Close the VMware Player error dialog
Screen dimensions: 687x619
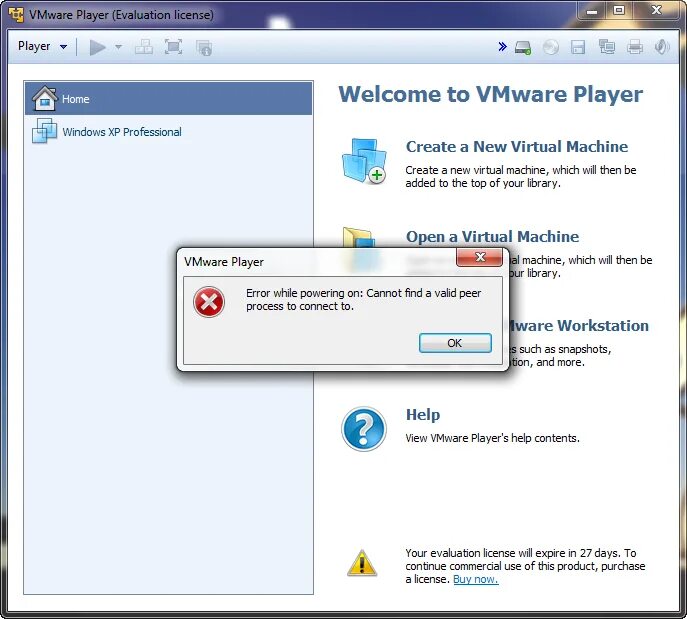tap(479, 257)
